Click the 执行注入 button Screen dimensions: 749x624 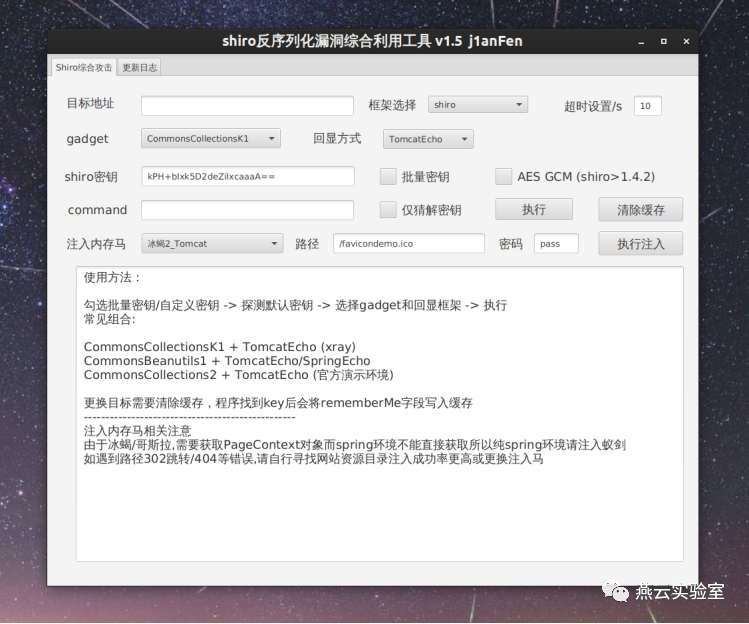pyautogui.click(x=641, y=244)
